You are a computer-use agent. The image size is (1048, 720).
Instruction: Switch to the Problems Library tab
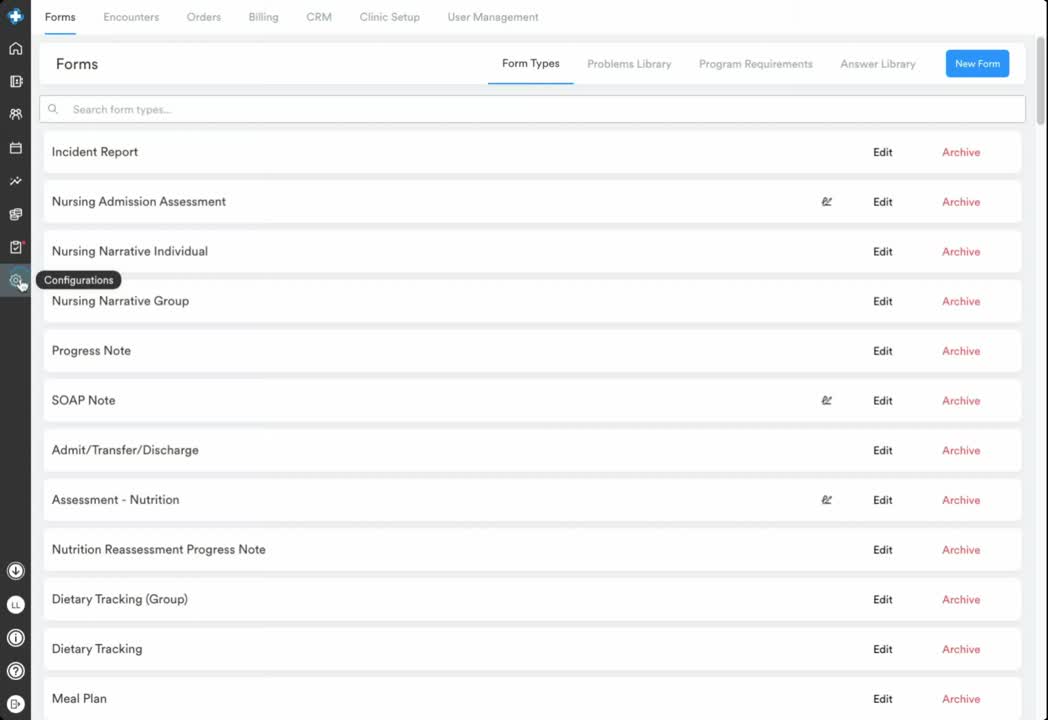(629, 63)
